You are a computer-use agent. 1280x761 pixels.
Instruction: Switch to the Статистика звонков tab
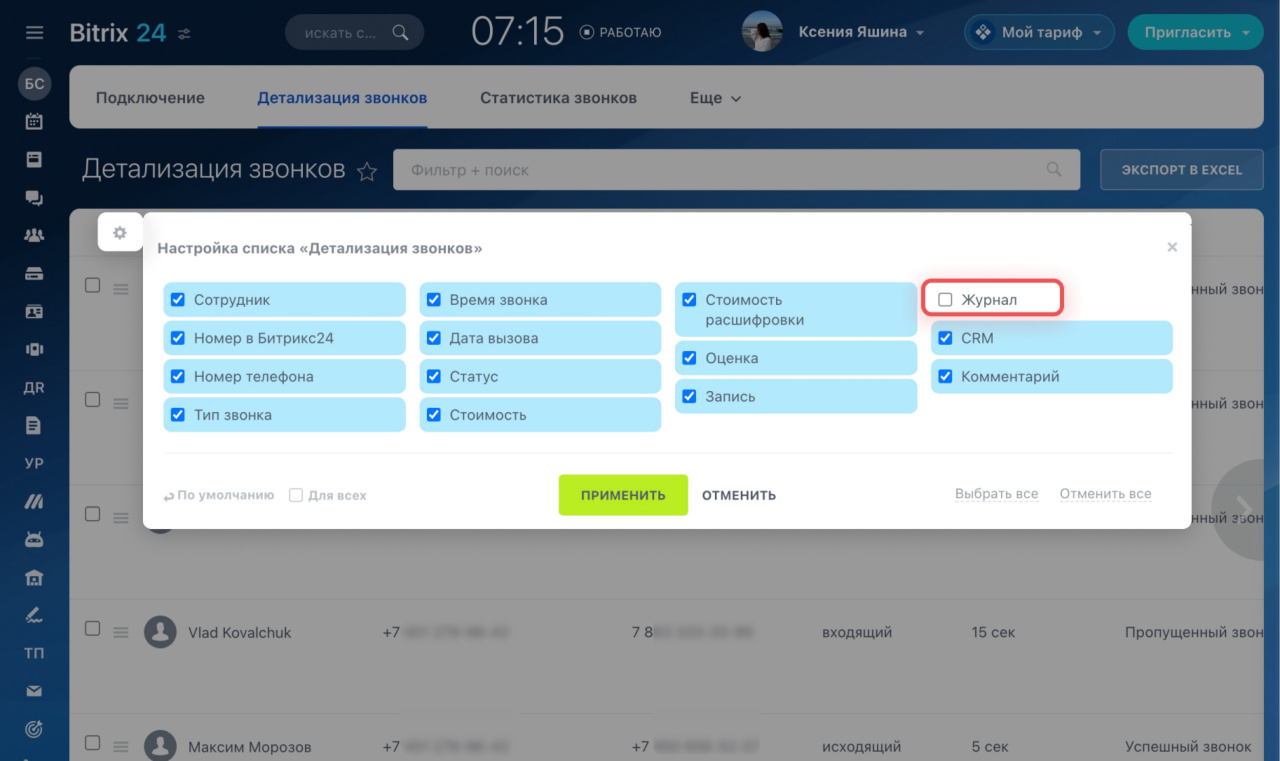pyautogui.click(x=558, y=98)
